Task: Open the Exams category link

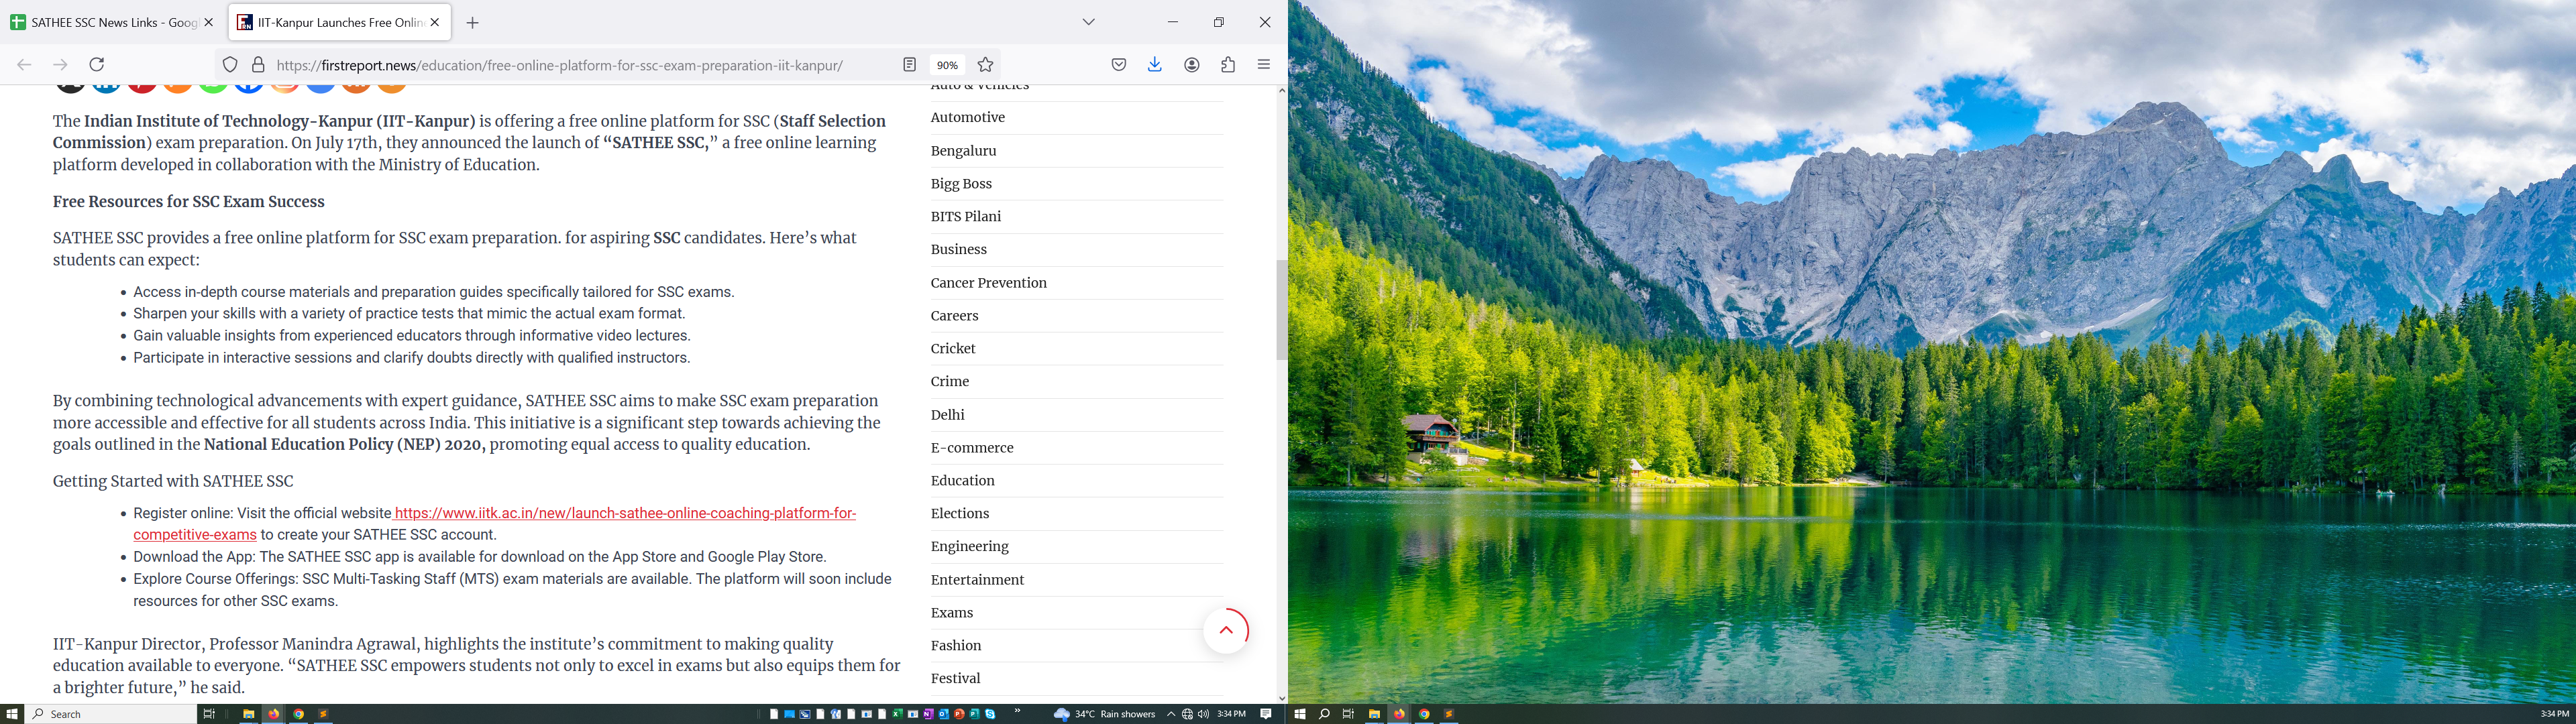Action: tap(952, 613)
